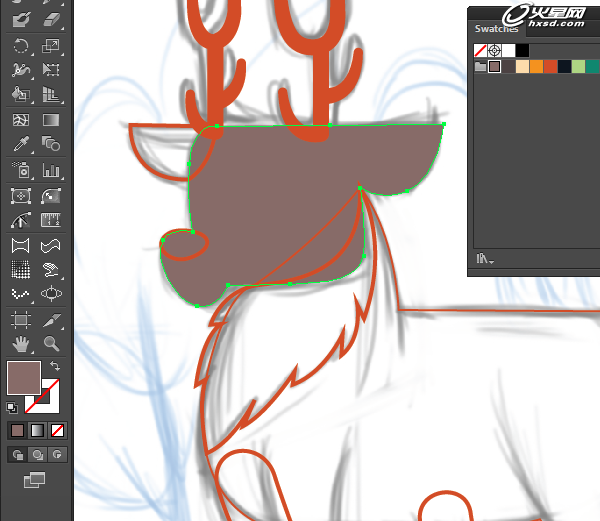Click the deer's oval nose outline
Image resolution: width=600 pixels, height=521 pixels.
[x=185, y=245]
